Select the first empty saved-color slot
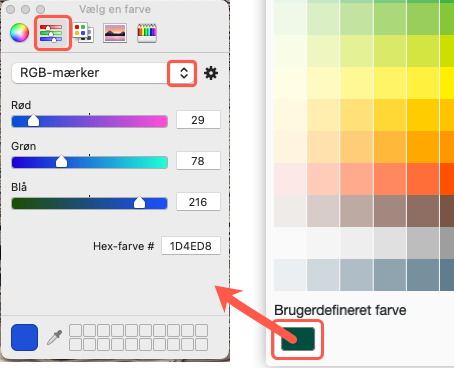 pyautogui.click(x=75, y=330)
